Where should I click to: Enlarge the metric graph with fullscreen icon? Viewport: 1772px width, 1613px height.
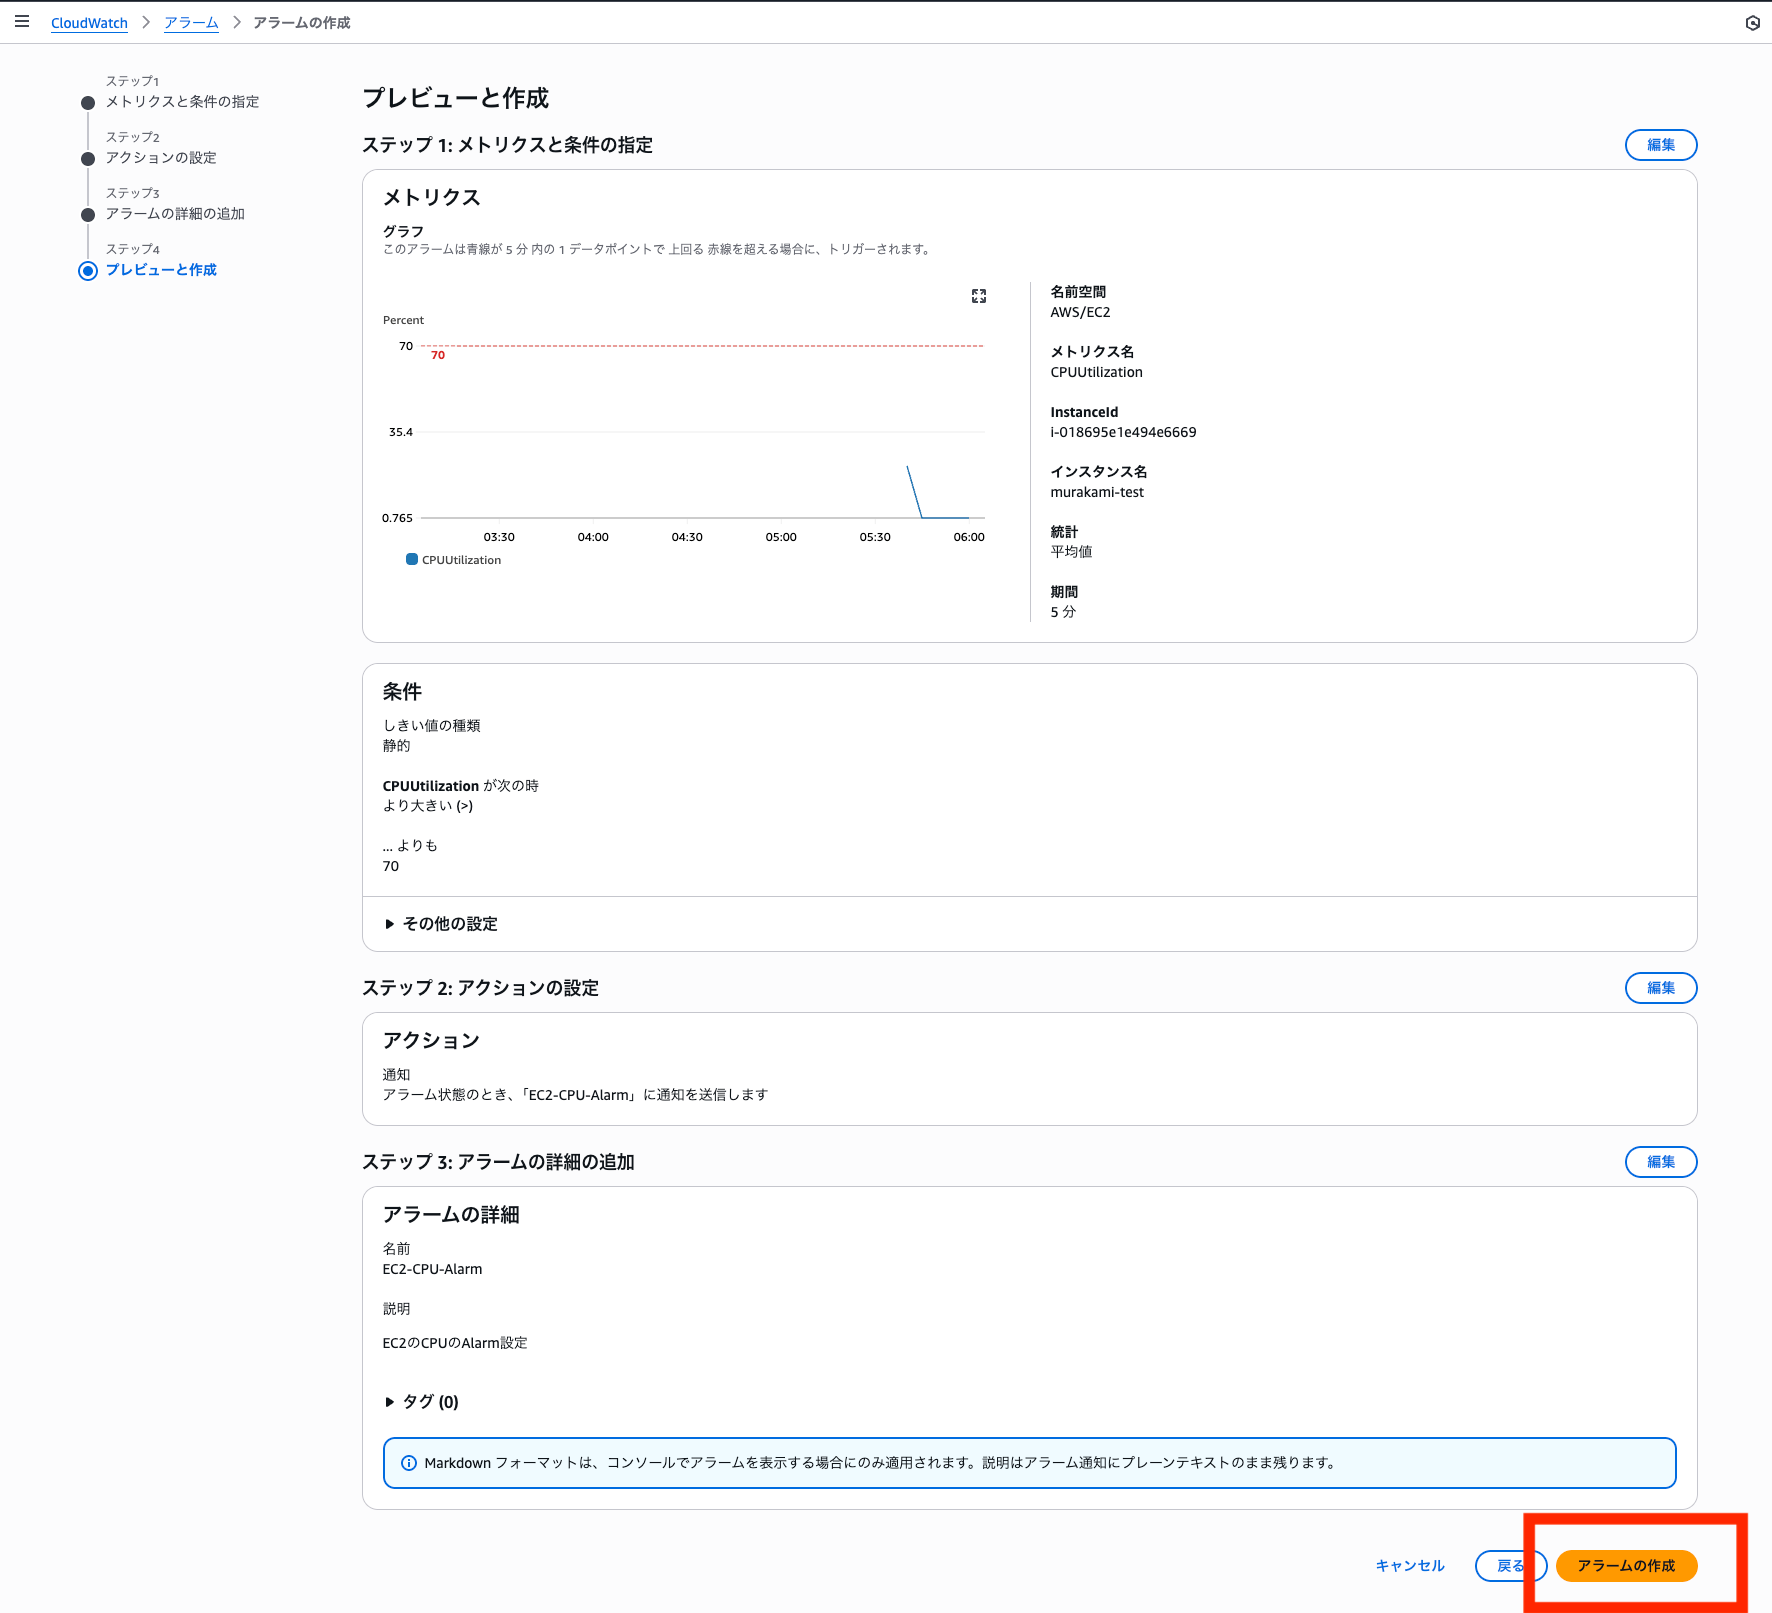point(979,296)
